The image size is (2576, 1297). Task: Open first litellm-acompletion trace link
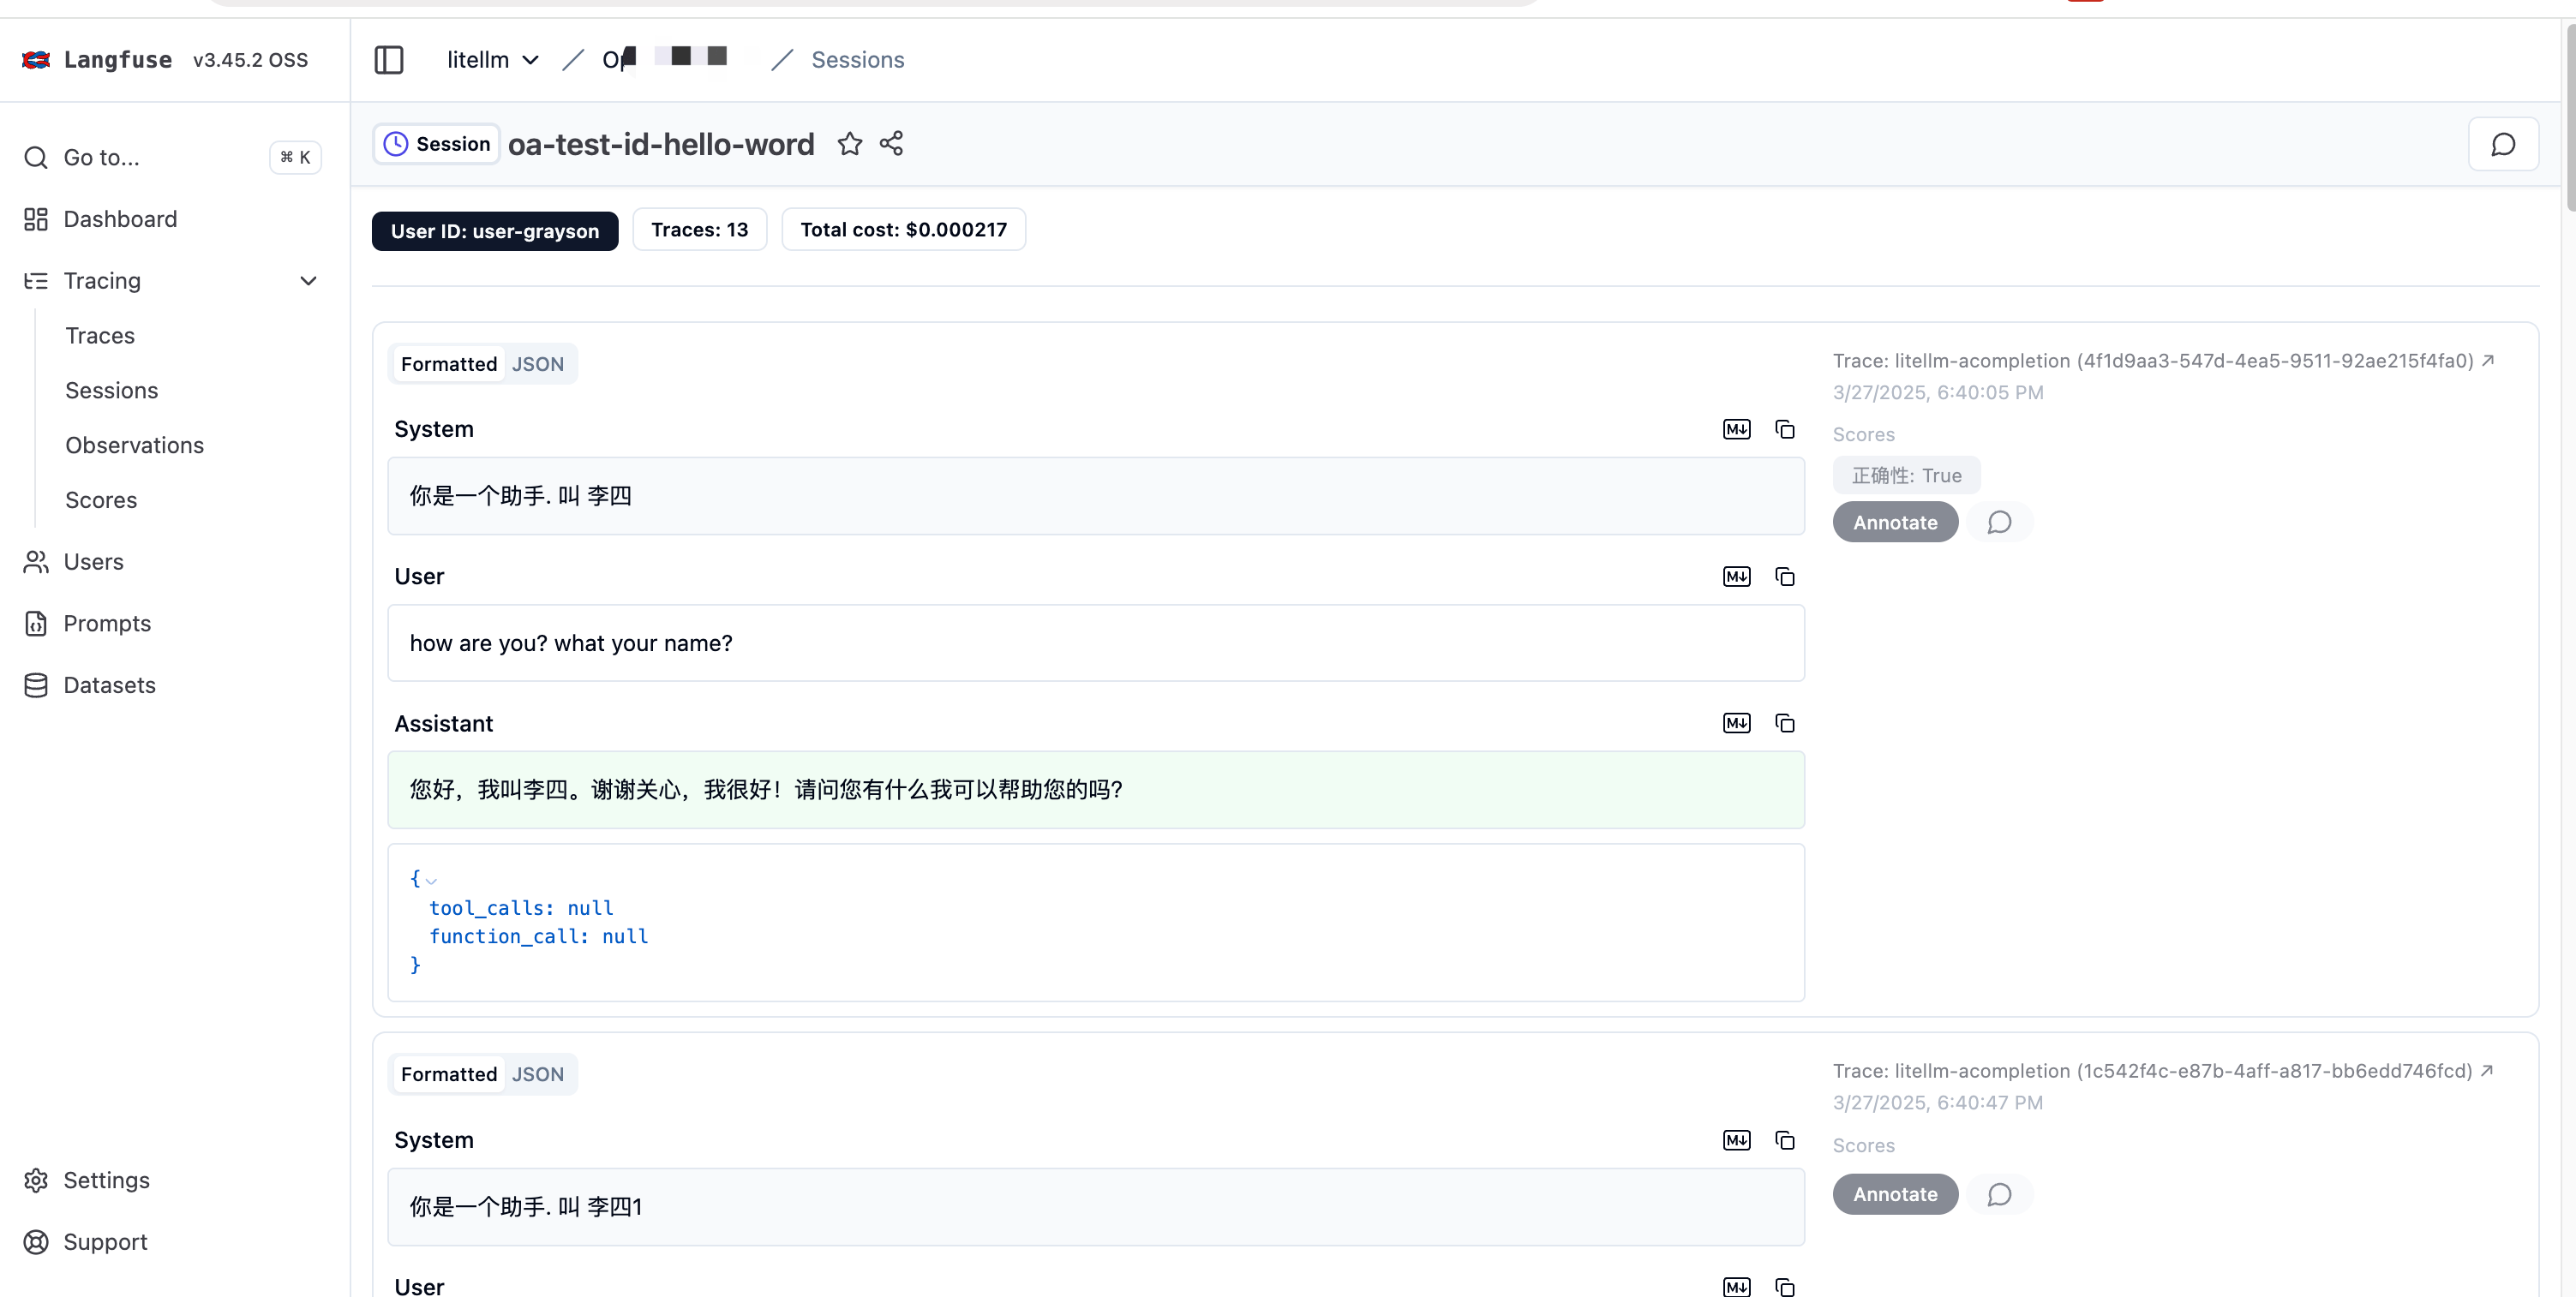[x=2488, y=361]
